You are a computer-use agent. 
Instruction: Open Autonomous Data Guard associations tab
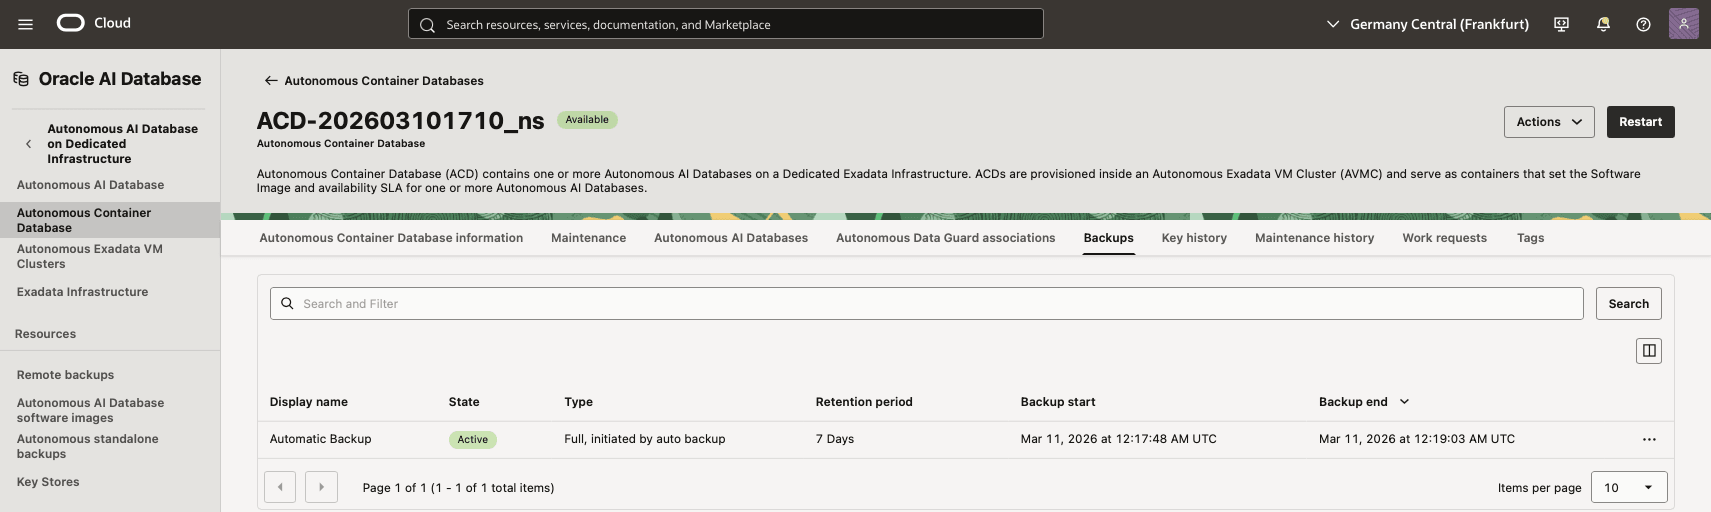(946, 238)
